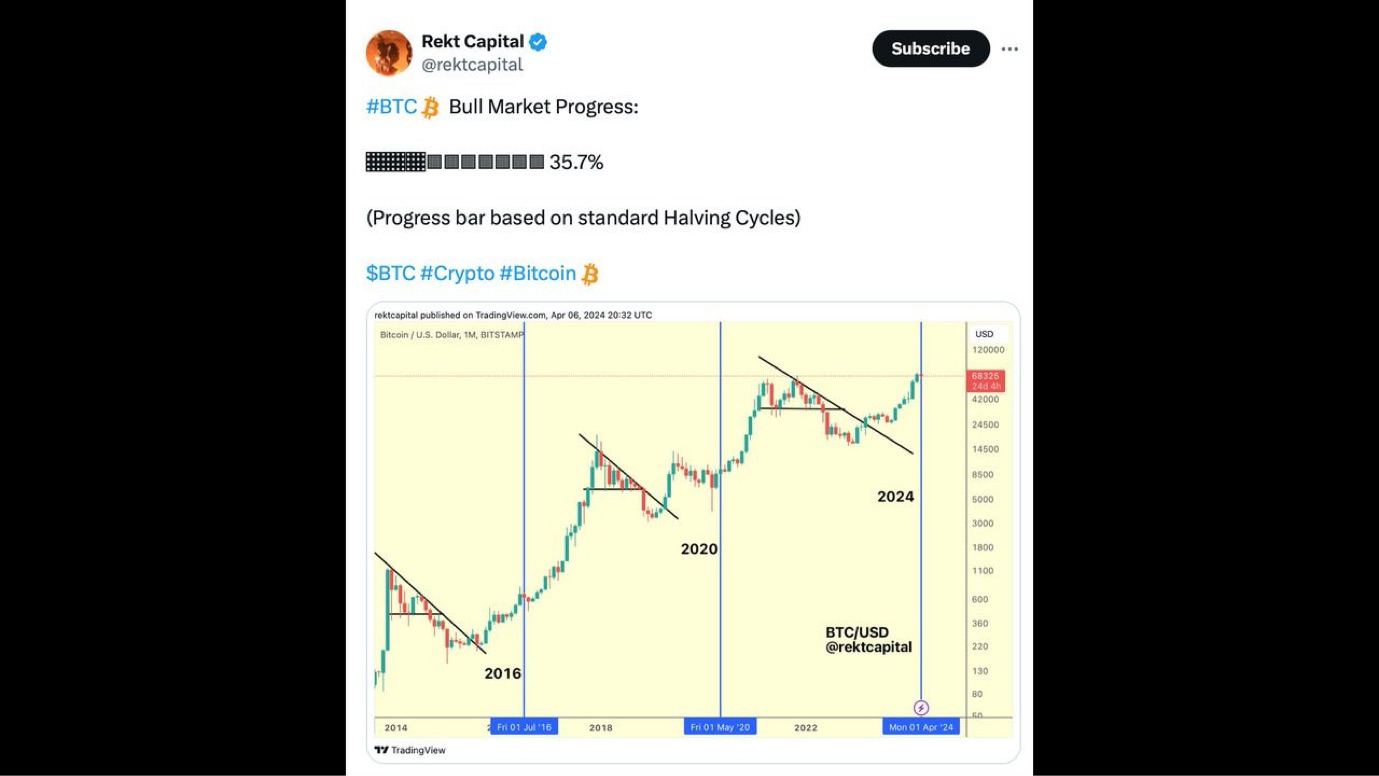Click the Bitcoin emoji beside #BTC
This screenshot has width=1379, height=776.
(x=430, y=107)
